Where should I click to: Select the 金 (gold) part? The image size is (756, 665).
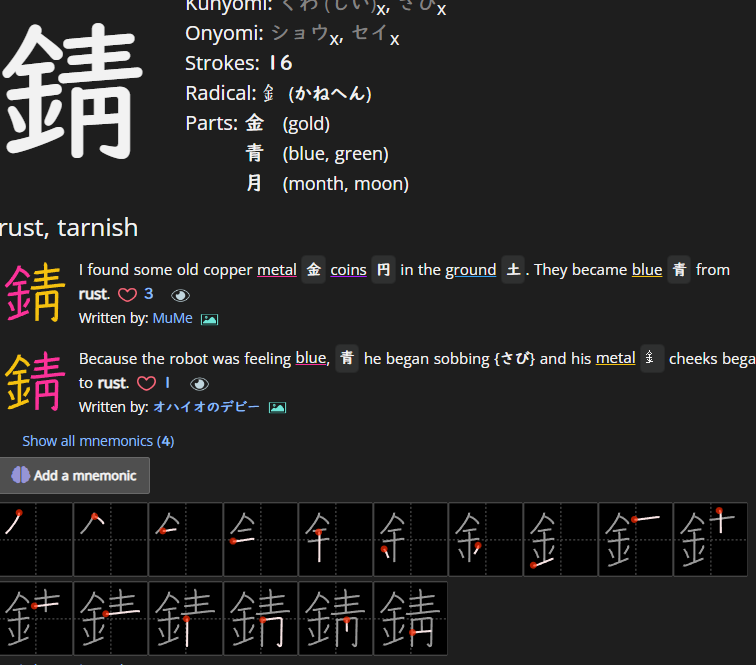255,124
